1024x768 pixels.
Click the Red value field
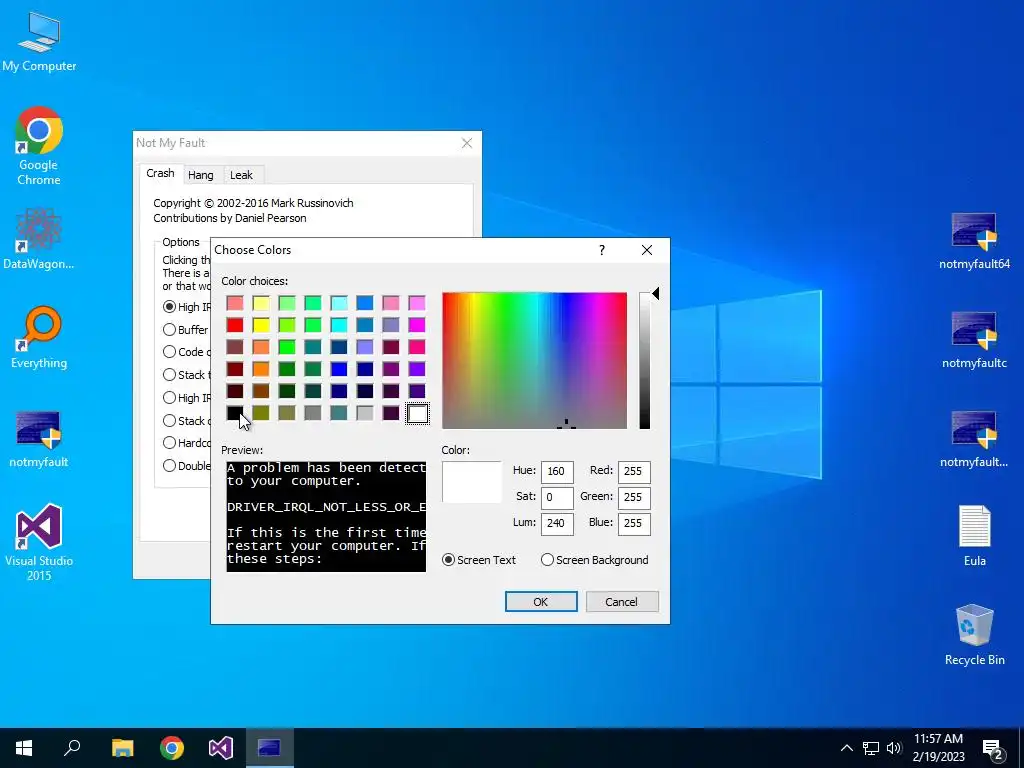[634, 471]
